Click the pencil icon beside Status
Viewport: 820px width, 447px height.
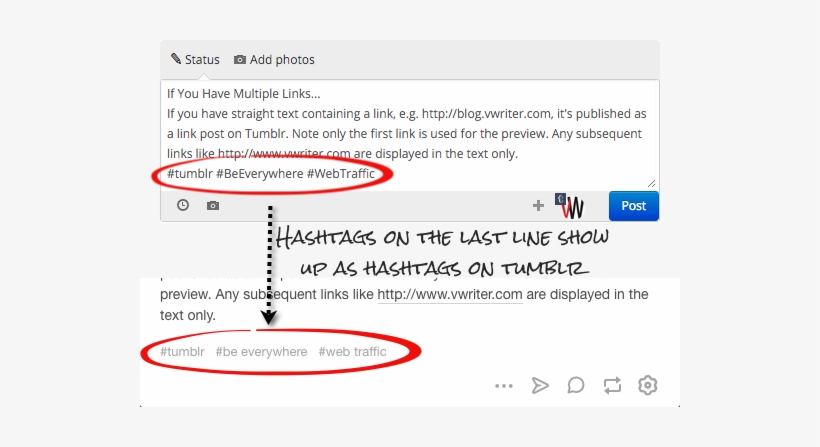[x=176, y=59]
